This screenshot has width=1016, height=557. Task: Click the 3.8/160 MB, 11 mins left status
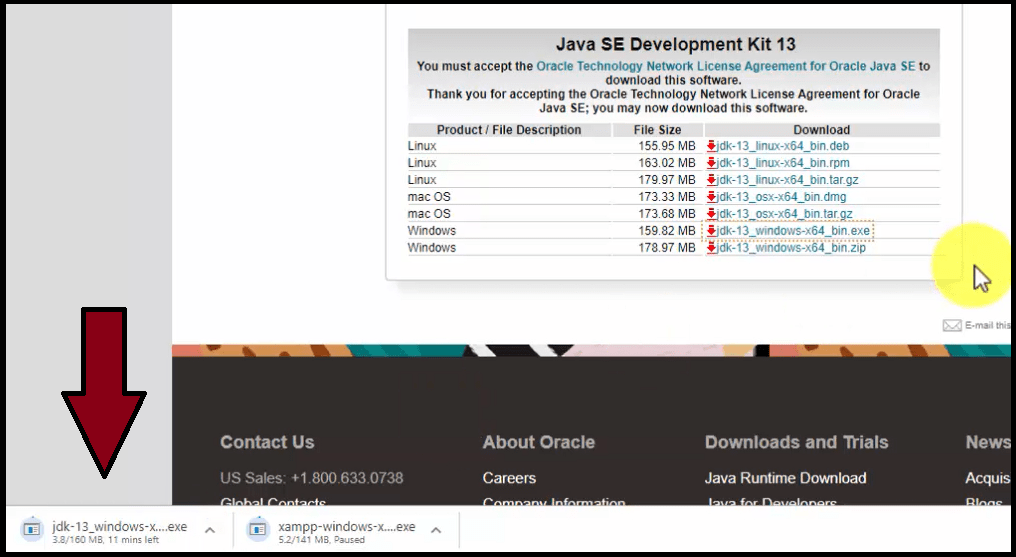106,540
